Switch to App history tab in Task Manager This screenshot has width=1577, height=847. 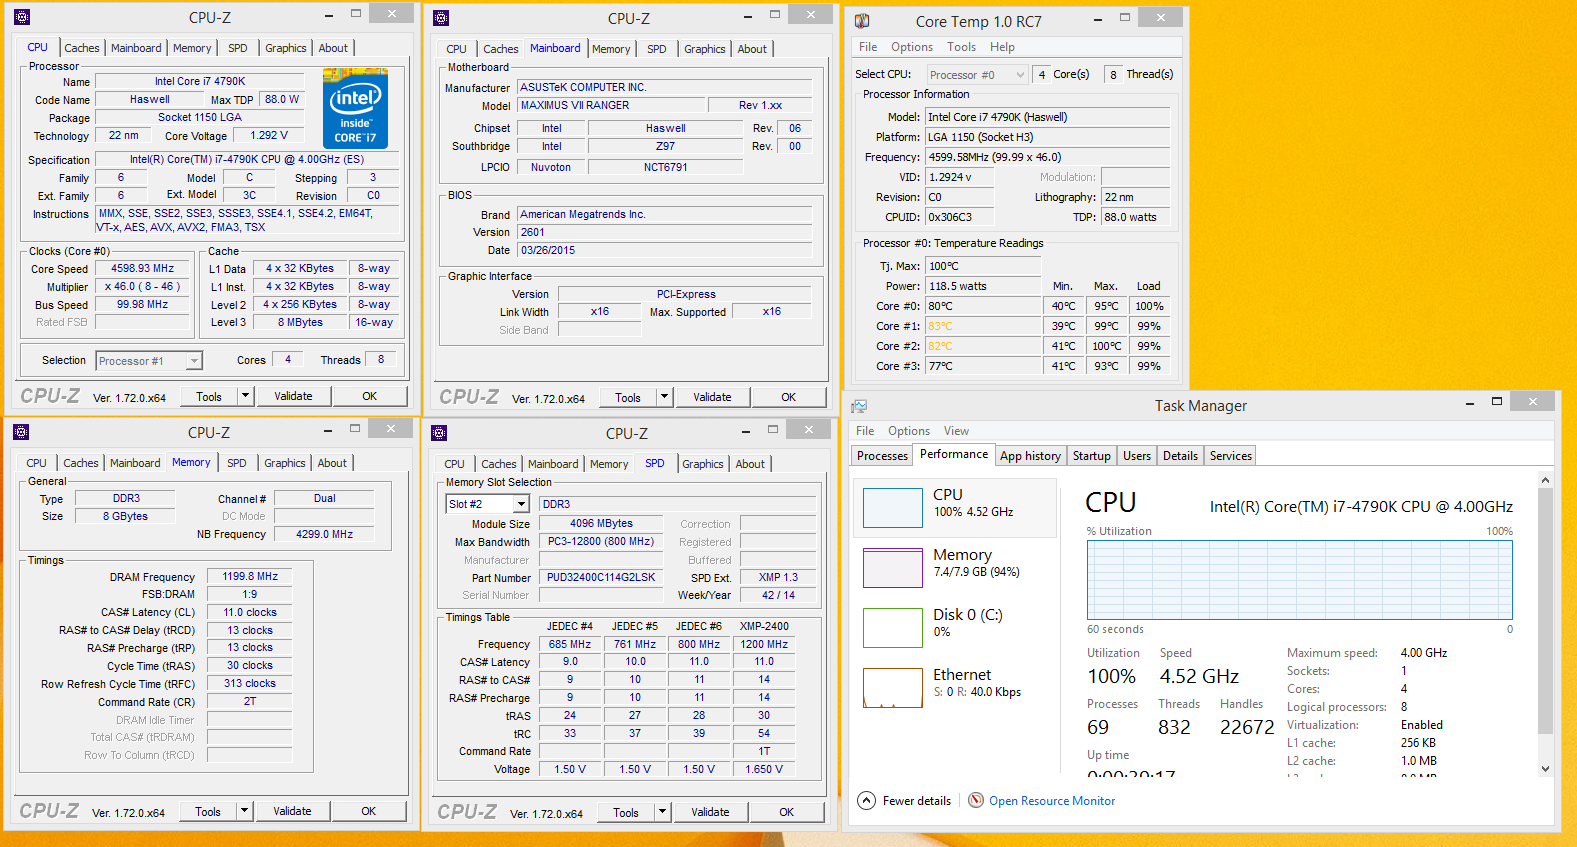click(x=1030, y=456)
